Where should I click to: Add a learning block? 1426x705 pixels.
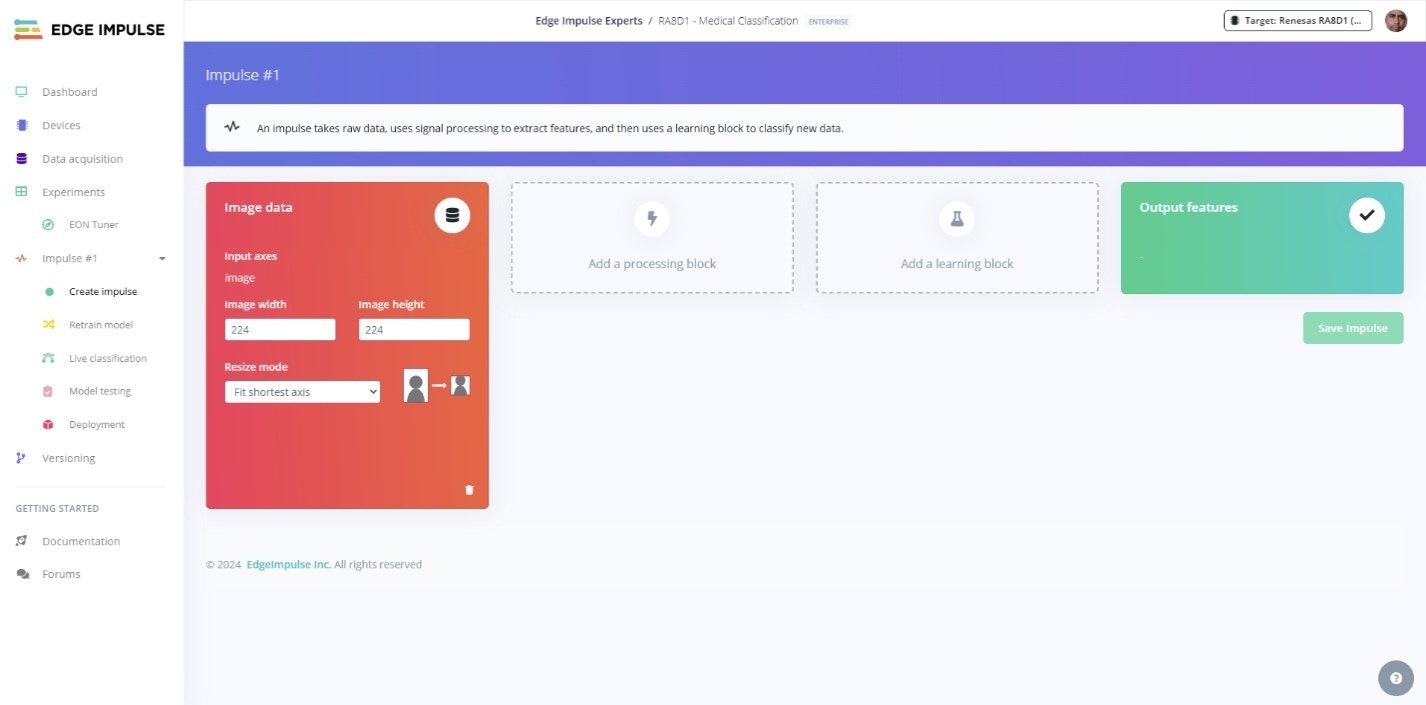pos(957,237)
